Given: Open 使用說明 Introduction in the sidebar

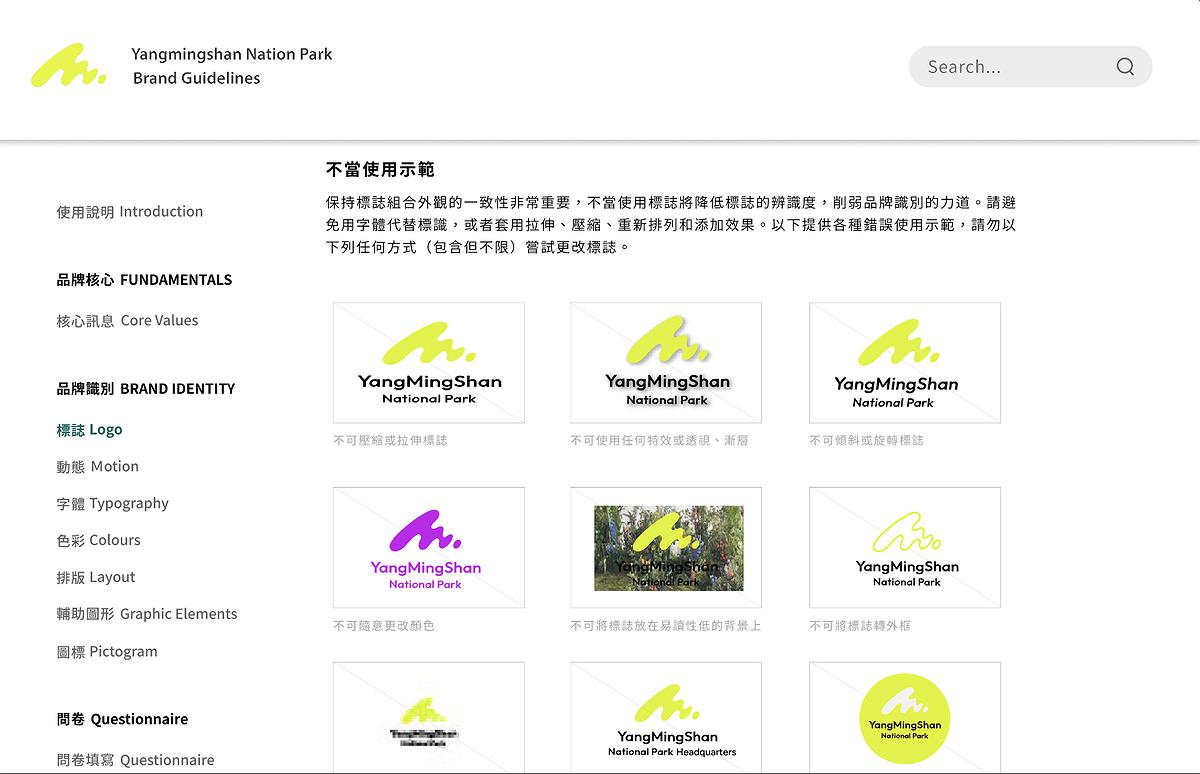Looking at the screenshot, I should (x=130, y=212).
